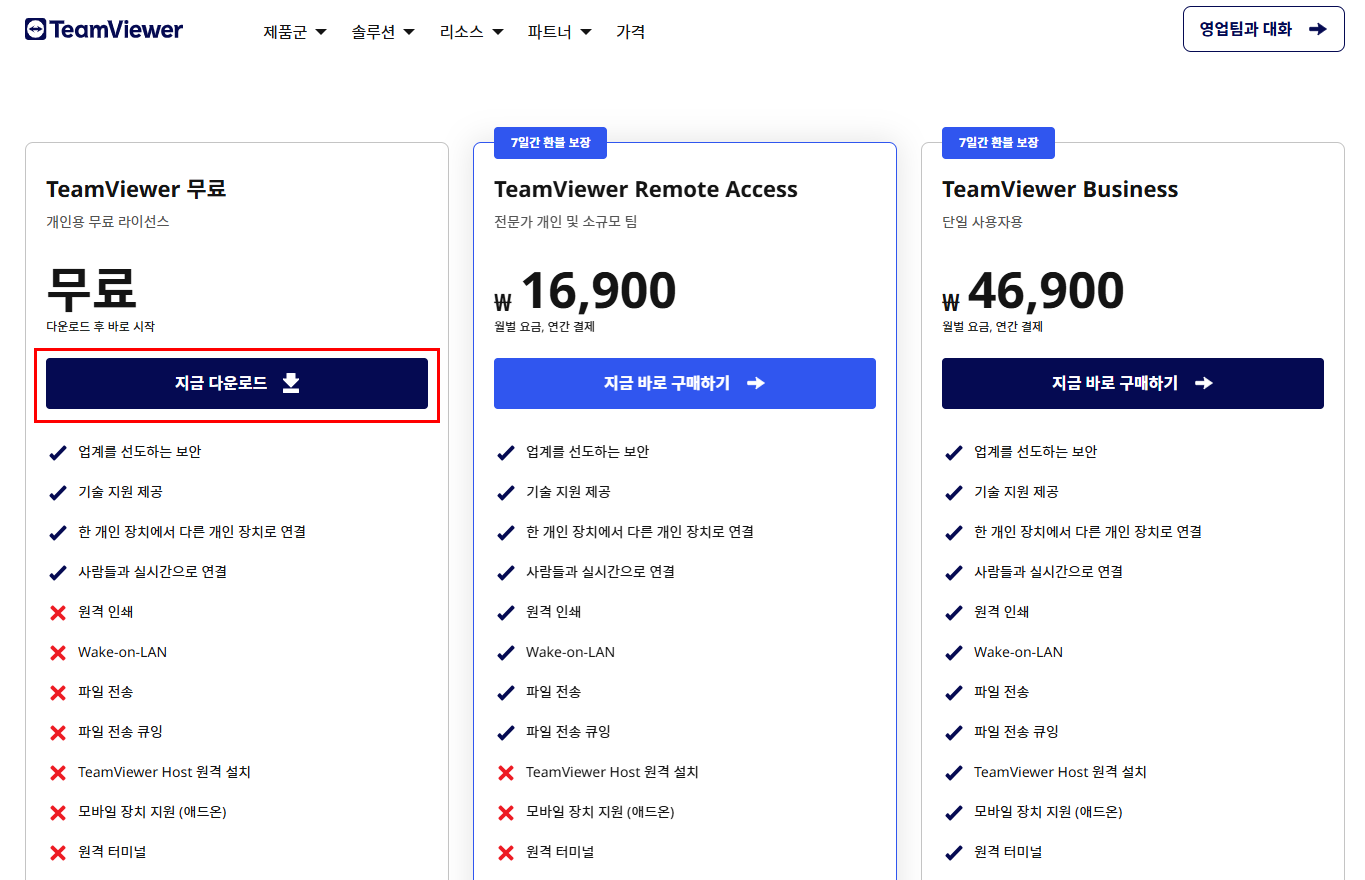The width and height of the screenshot is (1365, 880).
Task: Click 지금 다운로드 for the free plan
Action: (237, 383)
